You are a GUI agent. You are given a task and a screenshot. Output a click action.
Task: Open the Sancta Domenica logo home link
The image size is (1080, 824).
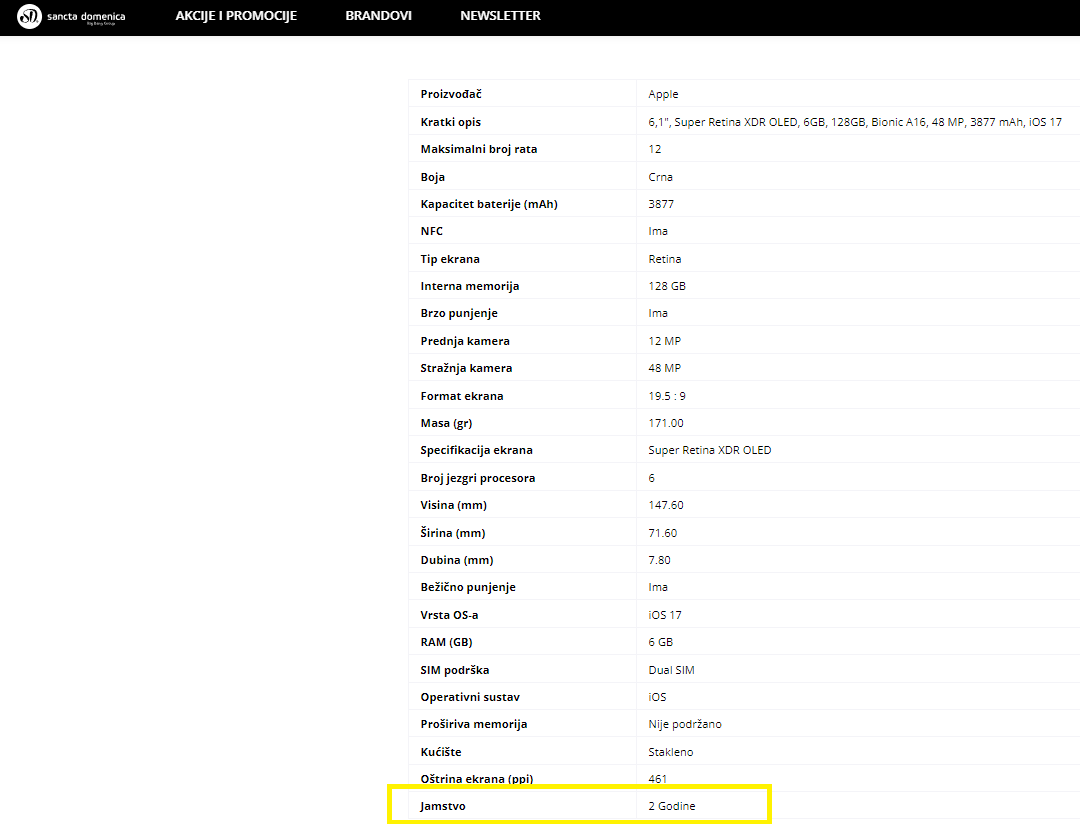(x=71, y=16)
